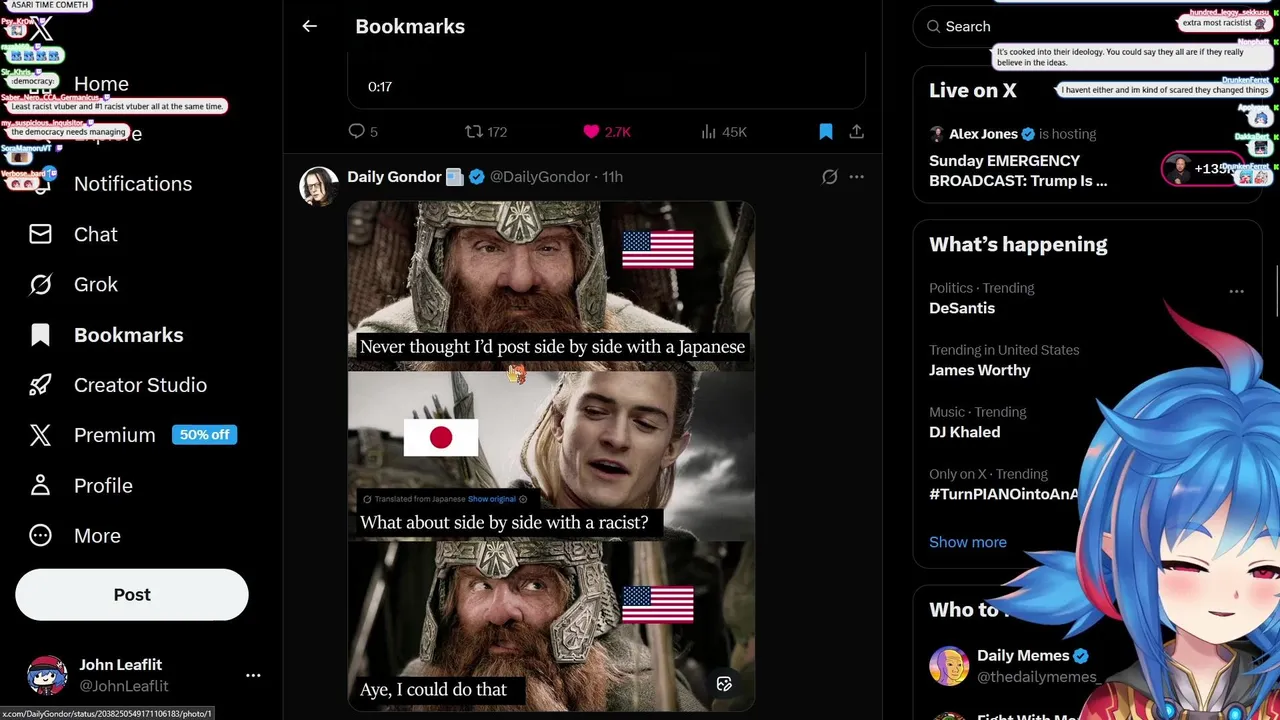Ask Grok about Daily Gondor post
1280x720 pixels.
(829, 177)
